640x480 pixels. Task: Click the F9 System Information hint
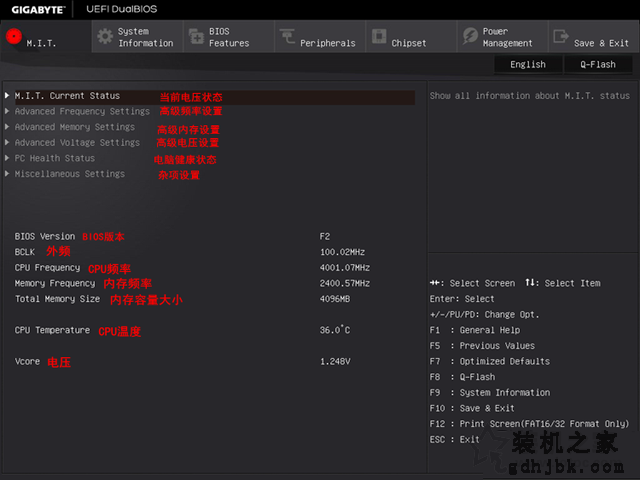click(x=490, y=393)
